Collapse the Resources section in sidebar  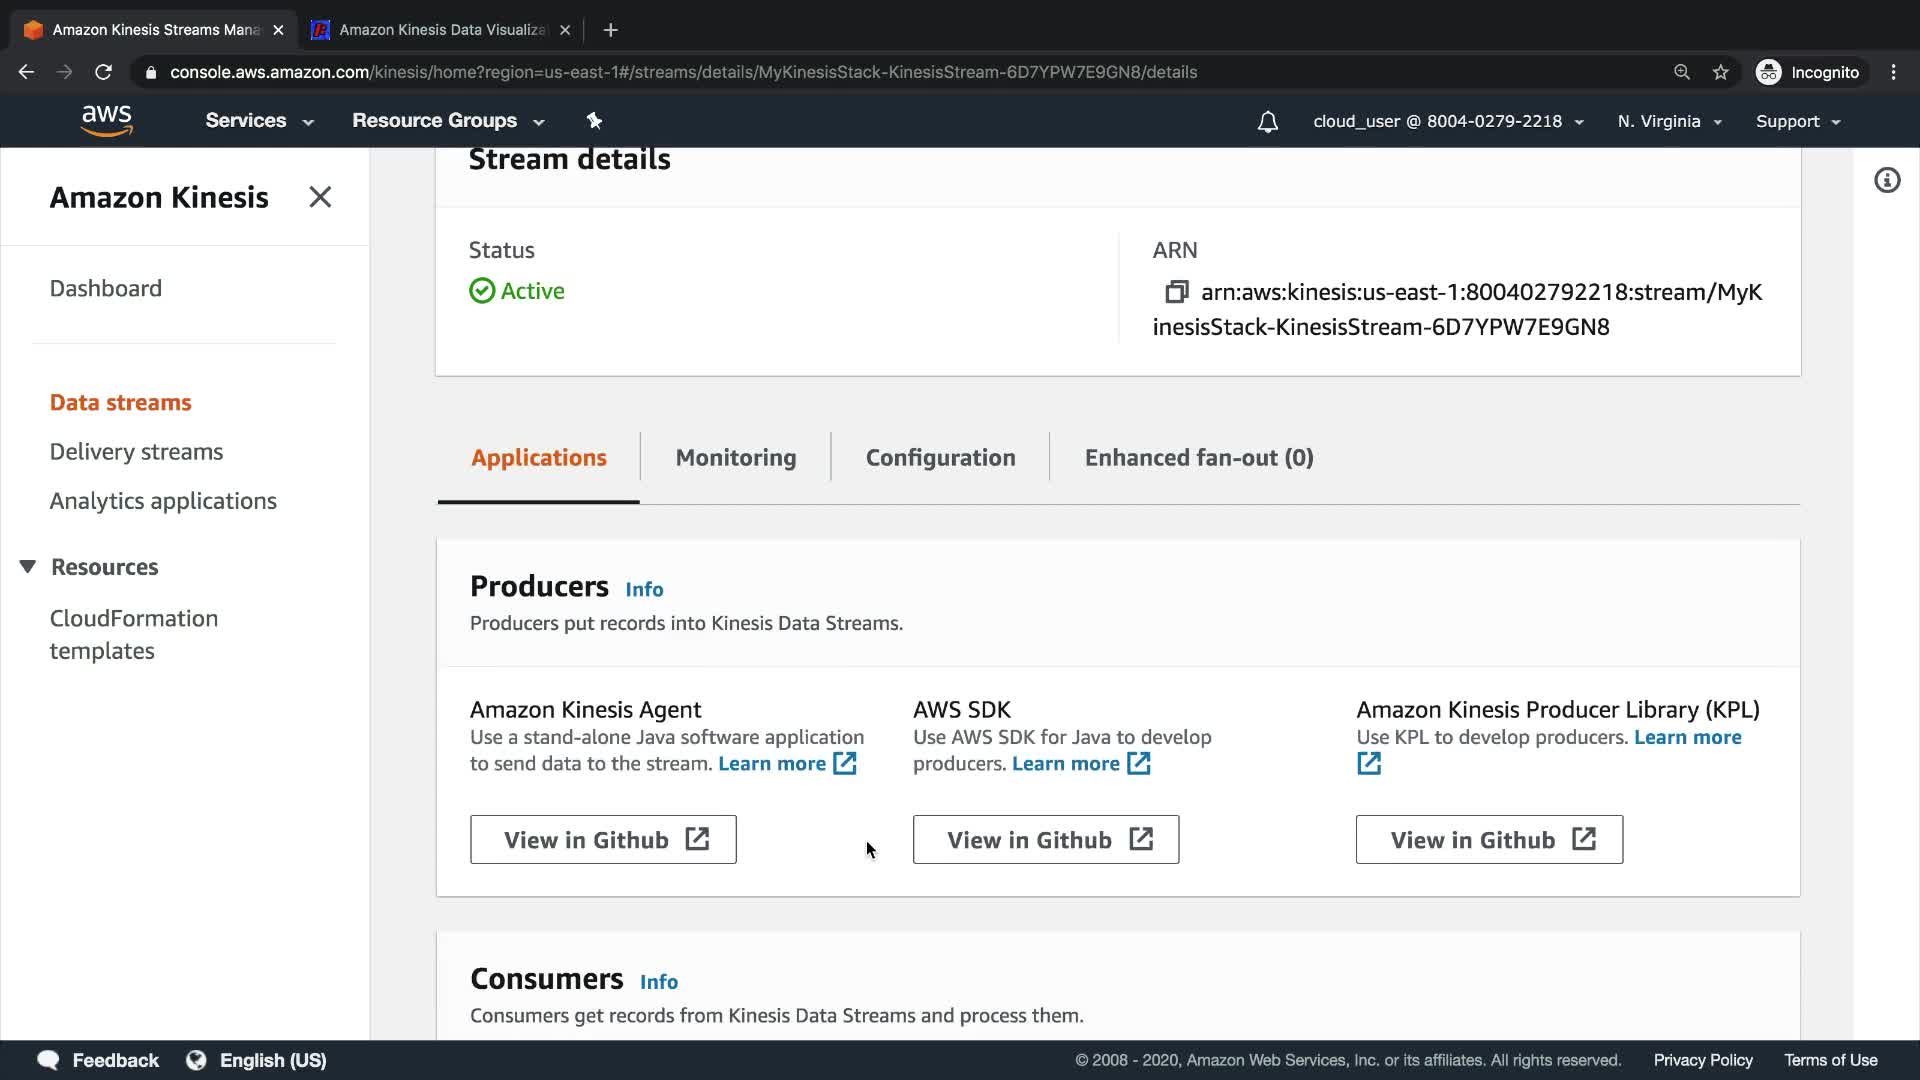(28, 567)
